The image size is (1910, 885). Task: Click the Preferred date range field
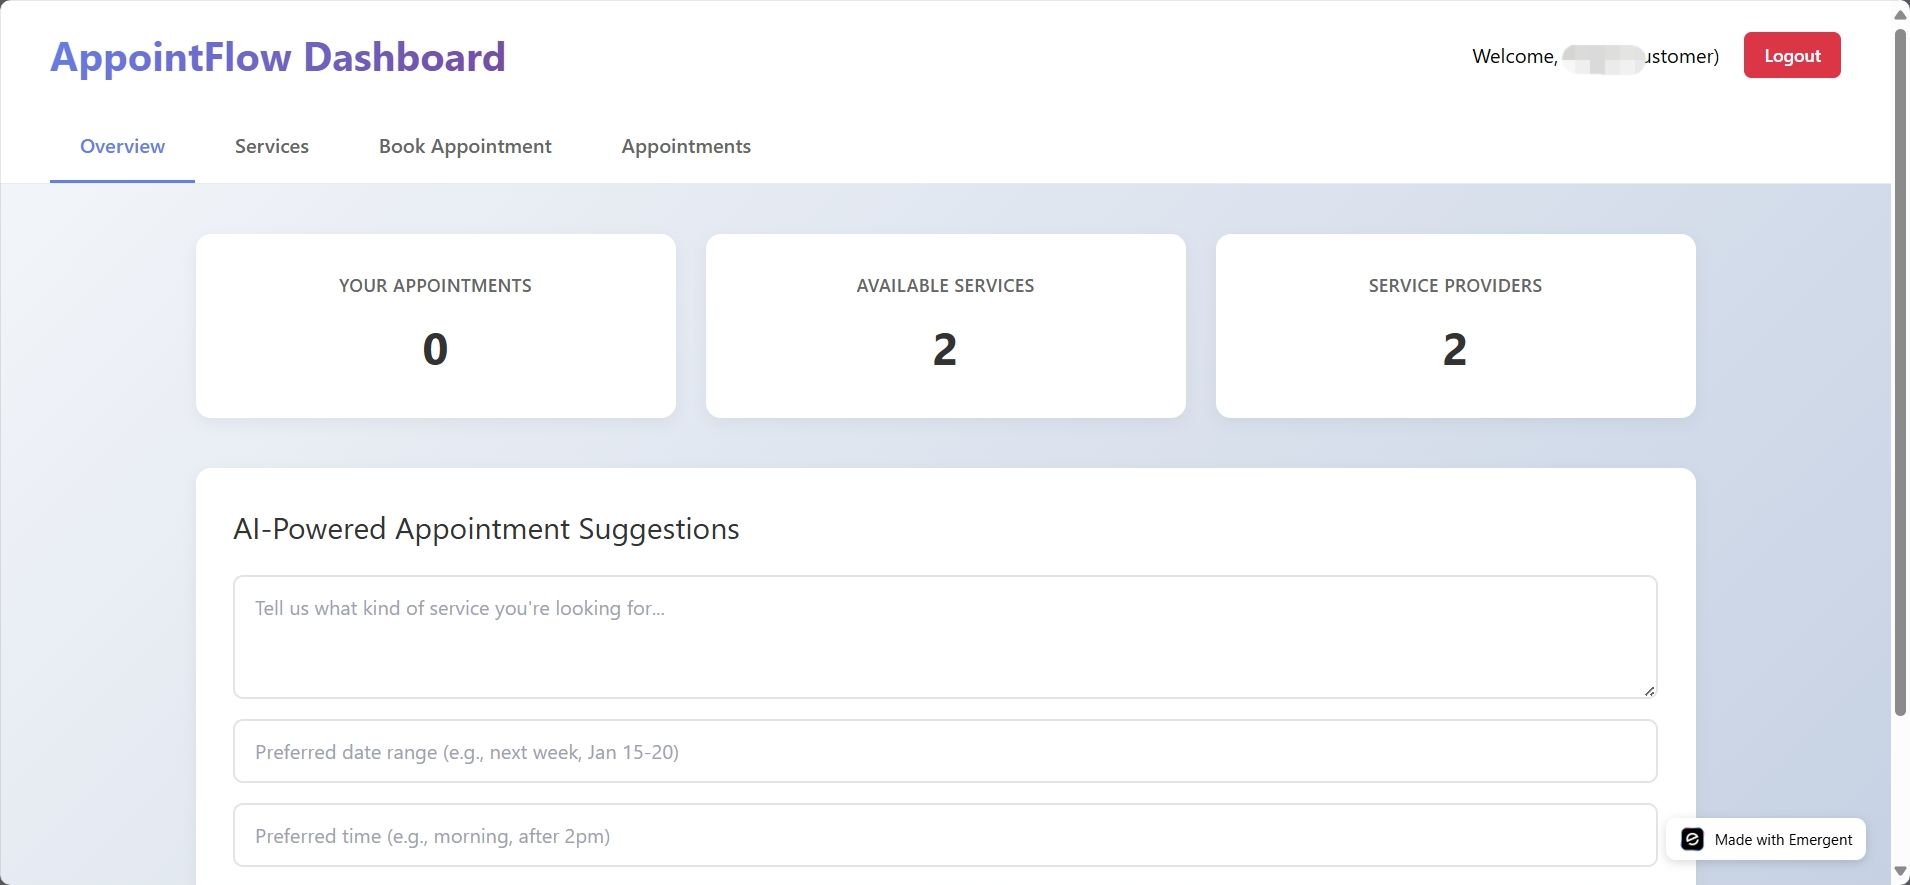(x=945, y=751)
